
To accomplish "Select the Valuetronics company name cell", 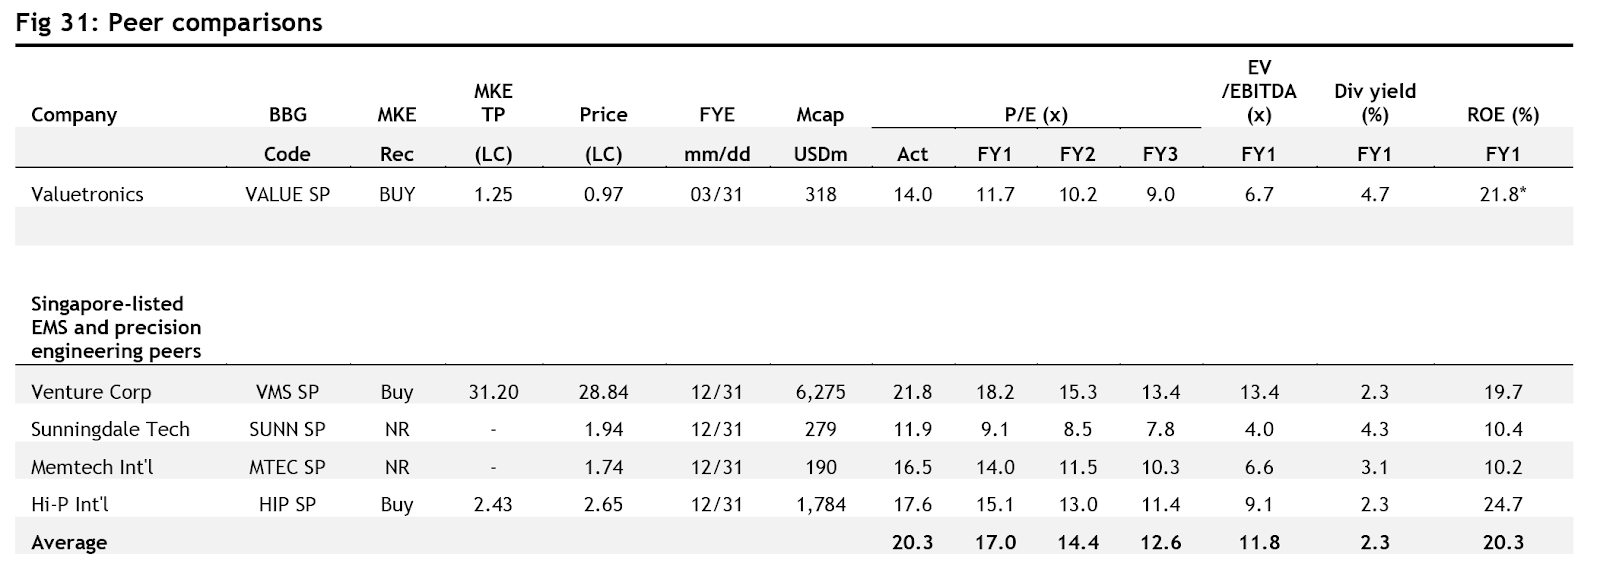I will point(87,194).
